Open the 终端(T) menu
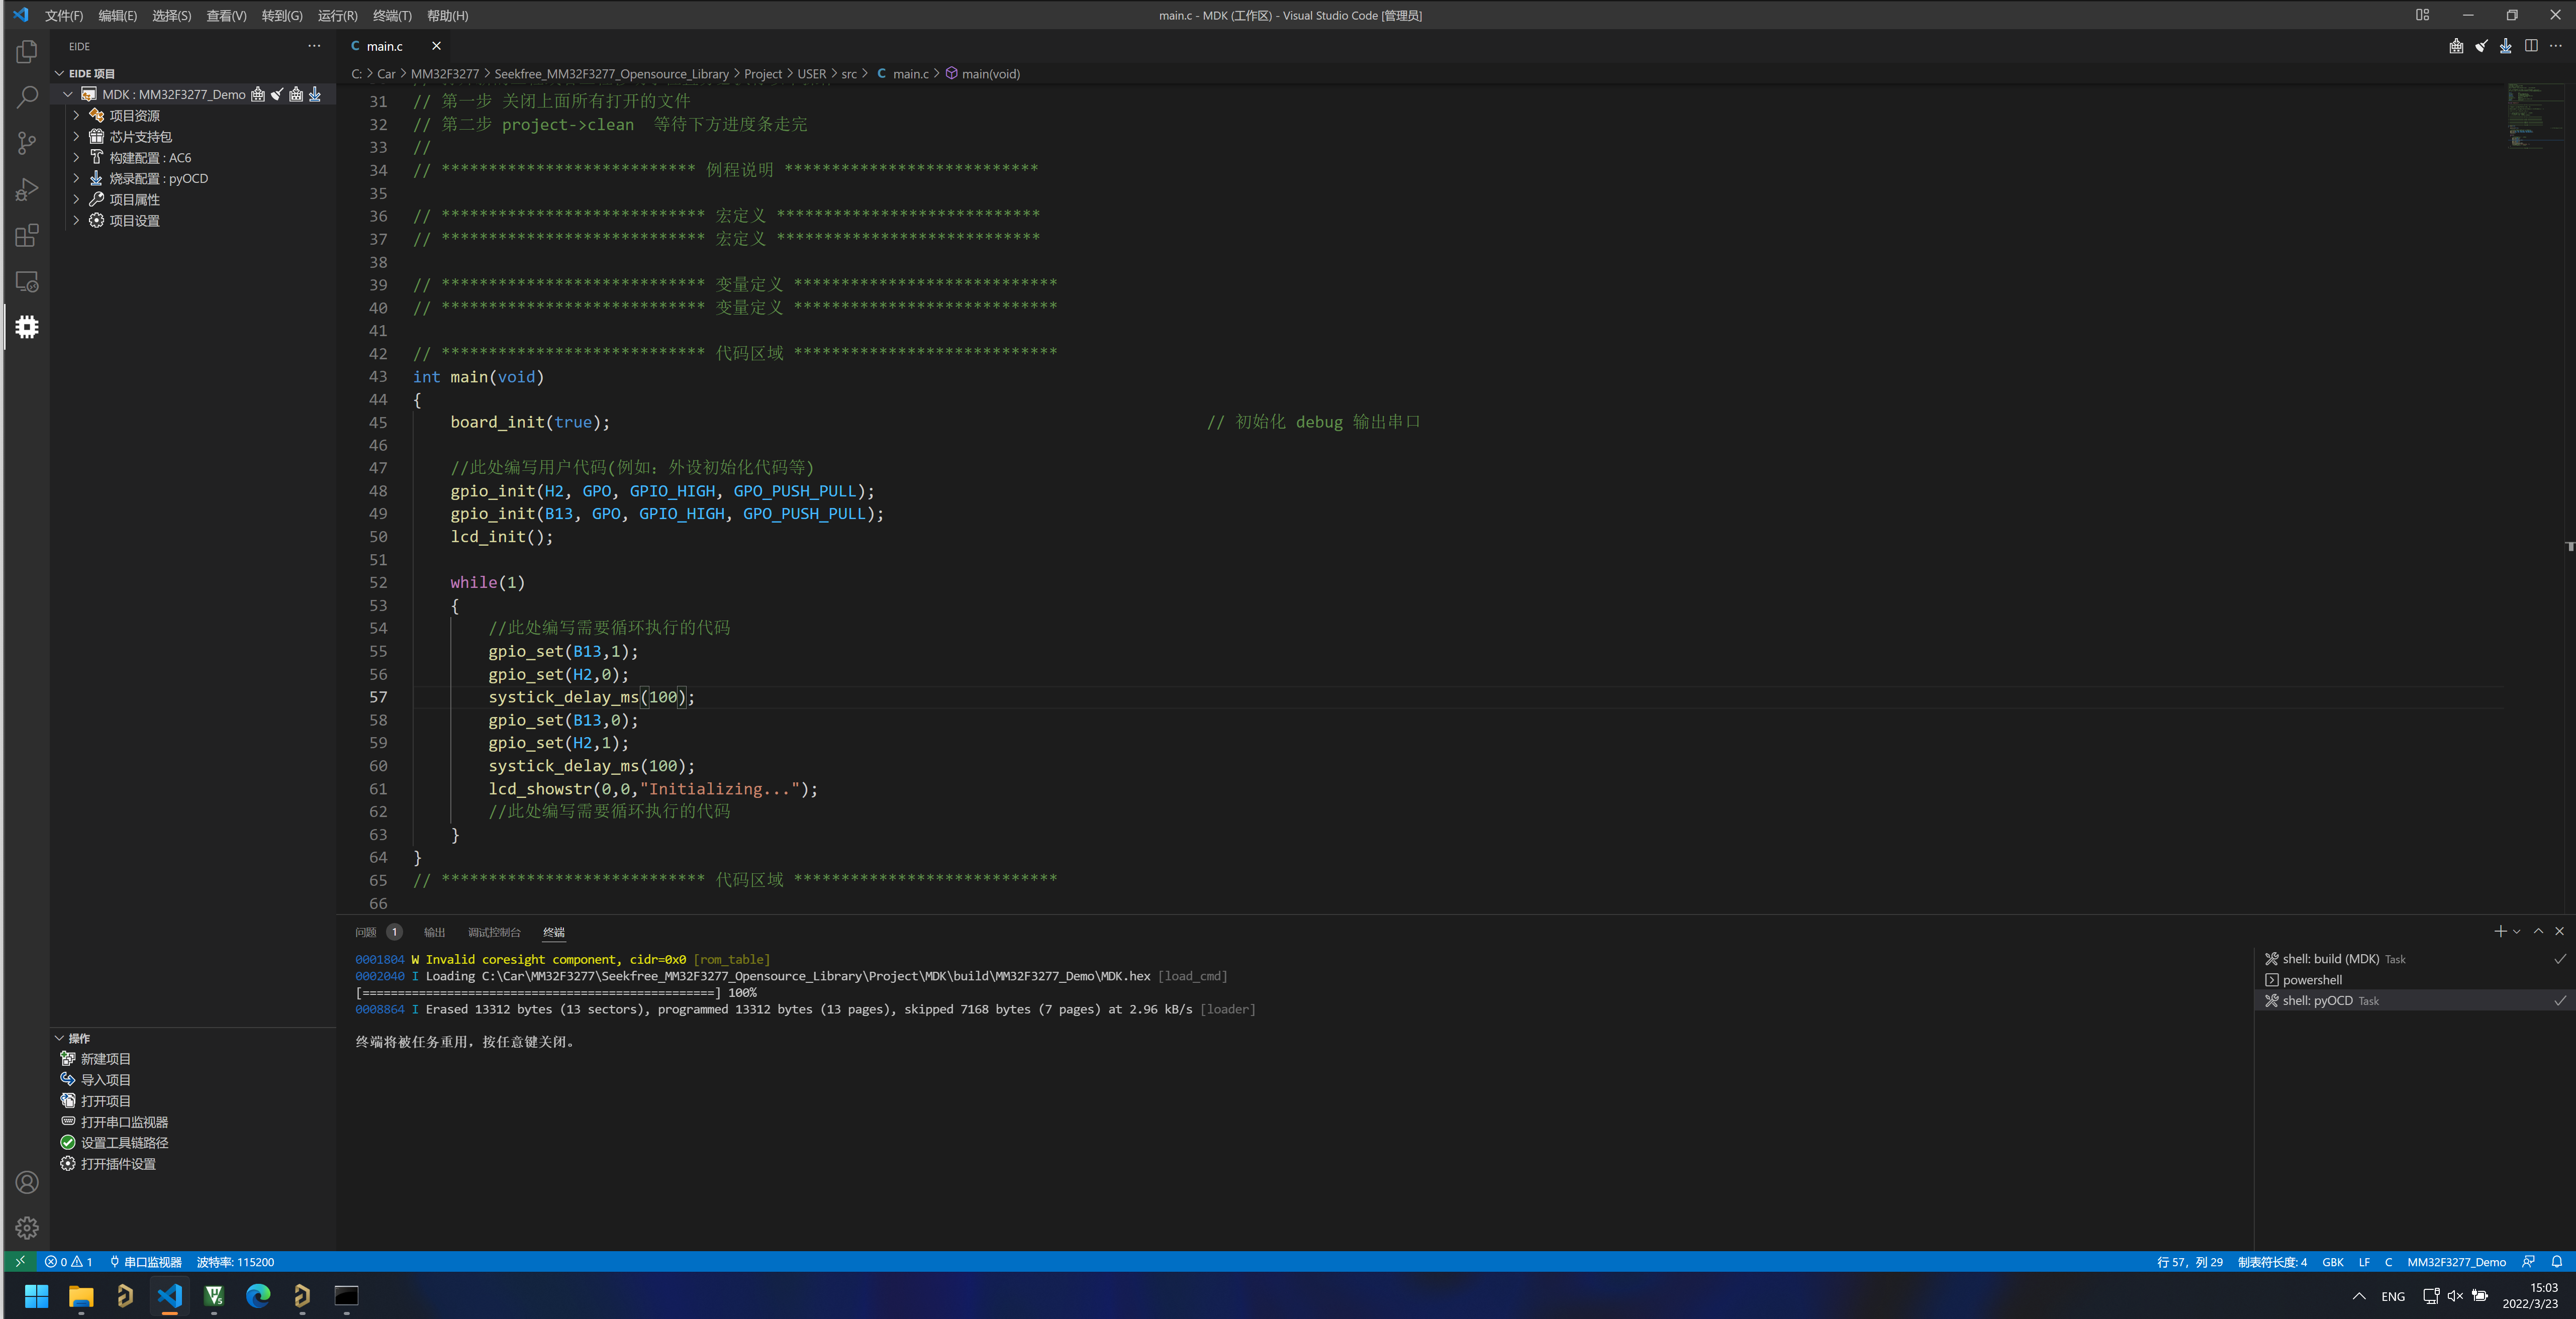This screenshot has width=2576, height=1319. [391, 16]
